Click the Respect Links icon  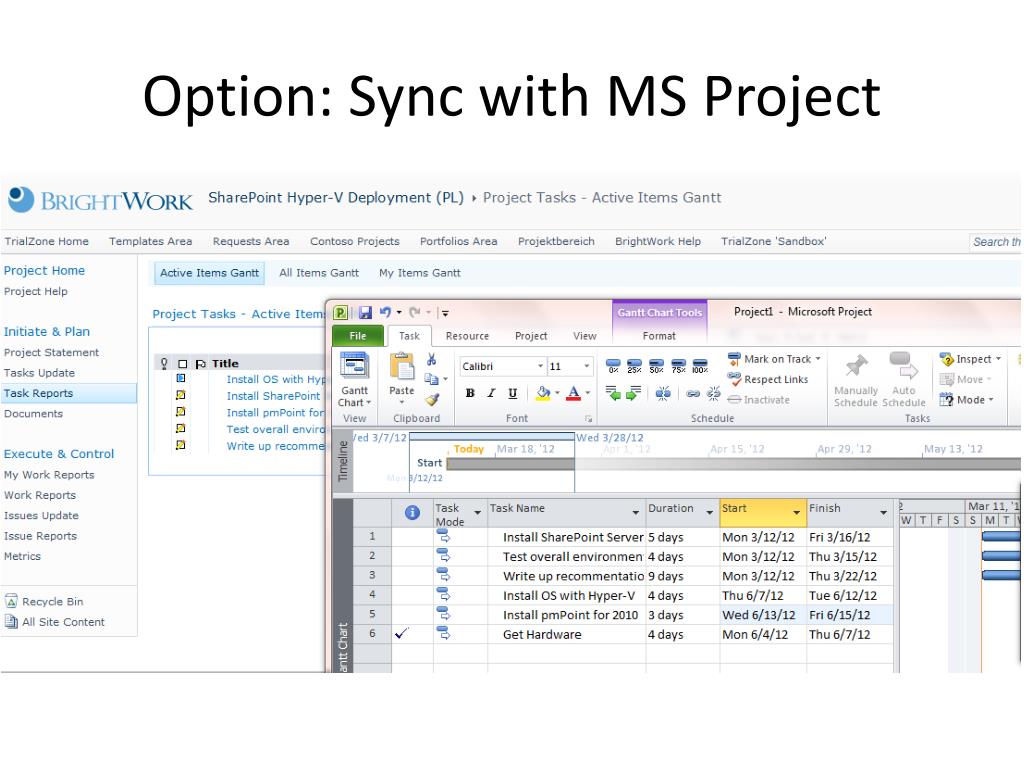tap(734, 379)
